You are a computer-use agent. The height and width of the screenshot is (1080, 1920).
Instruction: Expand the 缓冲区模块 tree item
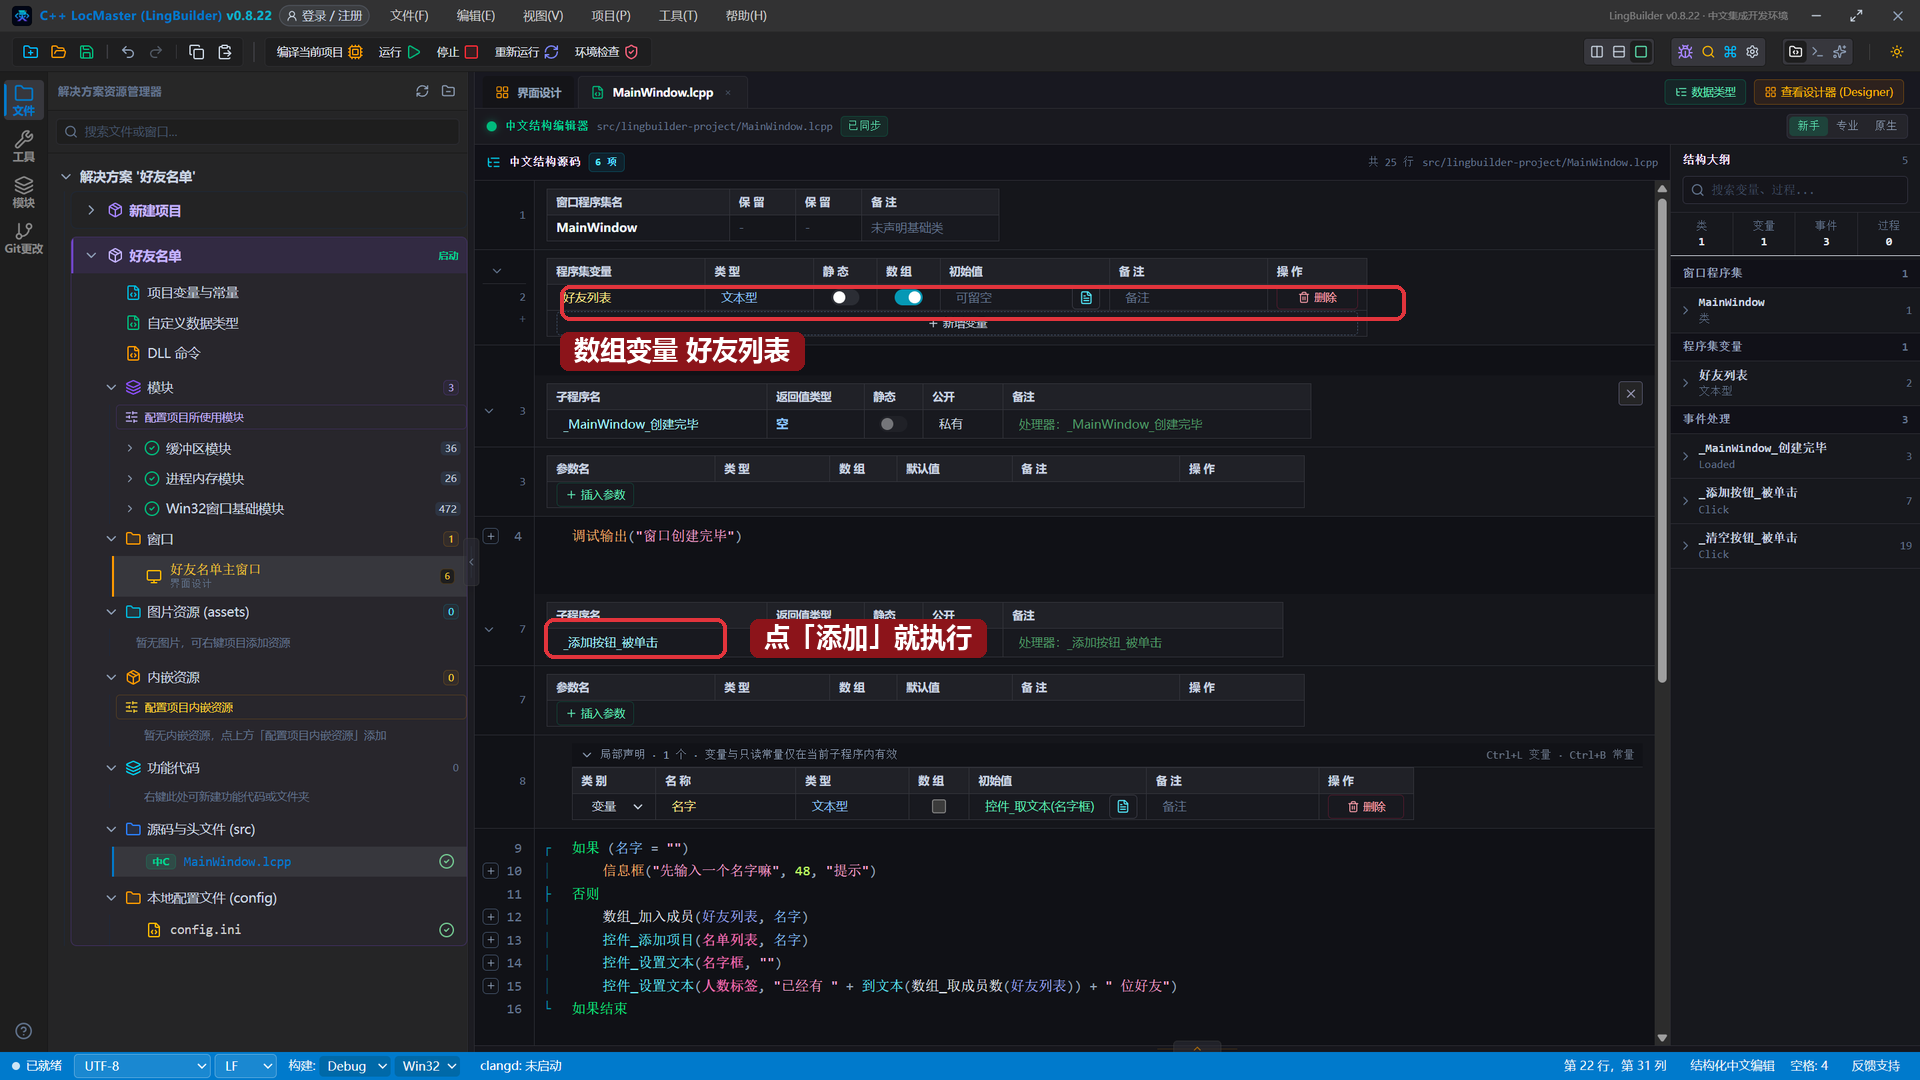pos(130,449)
